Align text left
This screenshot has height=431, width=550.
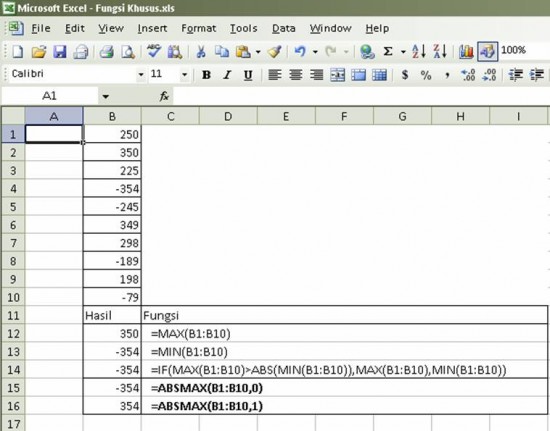pyautogui.click(x=274, y=75)
